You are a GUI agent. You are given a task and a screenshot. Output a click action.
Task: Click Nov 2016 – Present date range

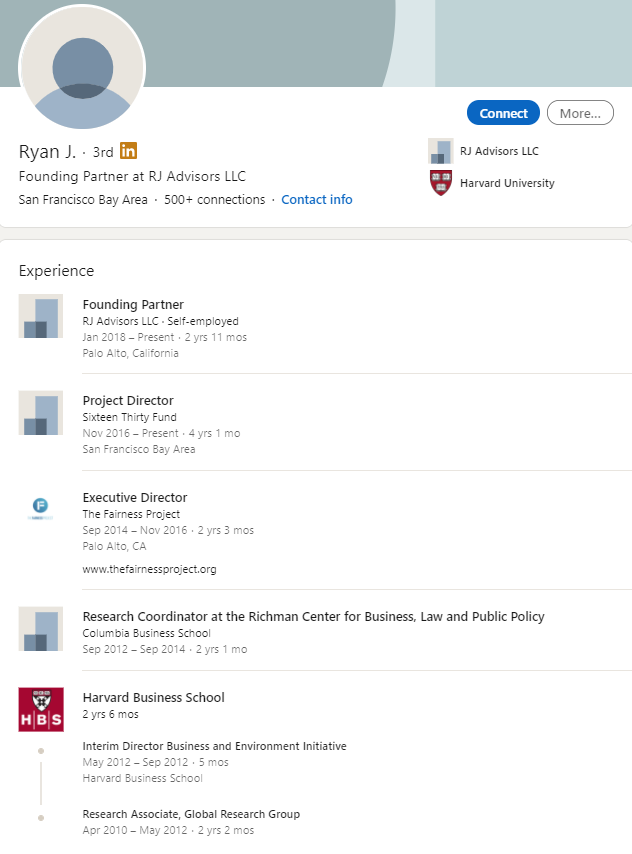click(130, 434)
